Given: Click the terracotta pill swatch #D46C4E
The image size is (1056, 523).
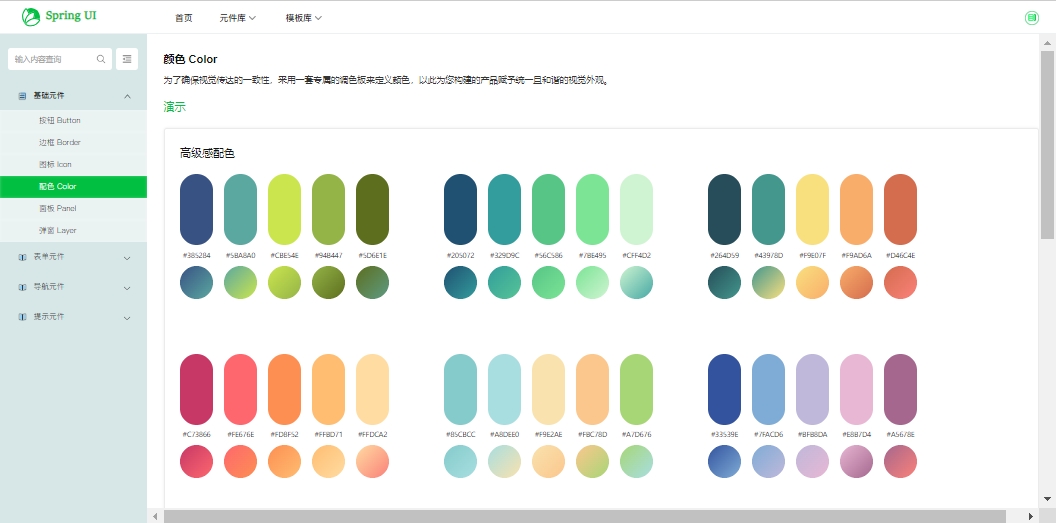Looking at the screenshot, I should [x=900, y=209].
